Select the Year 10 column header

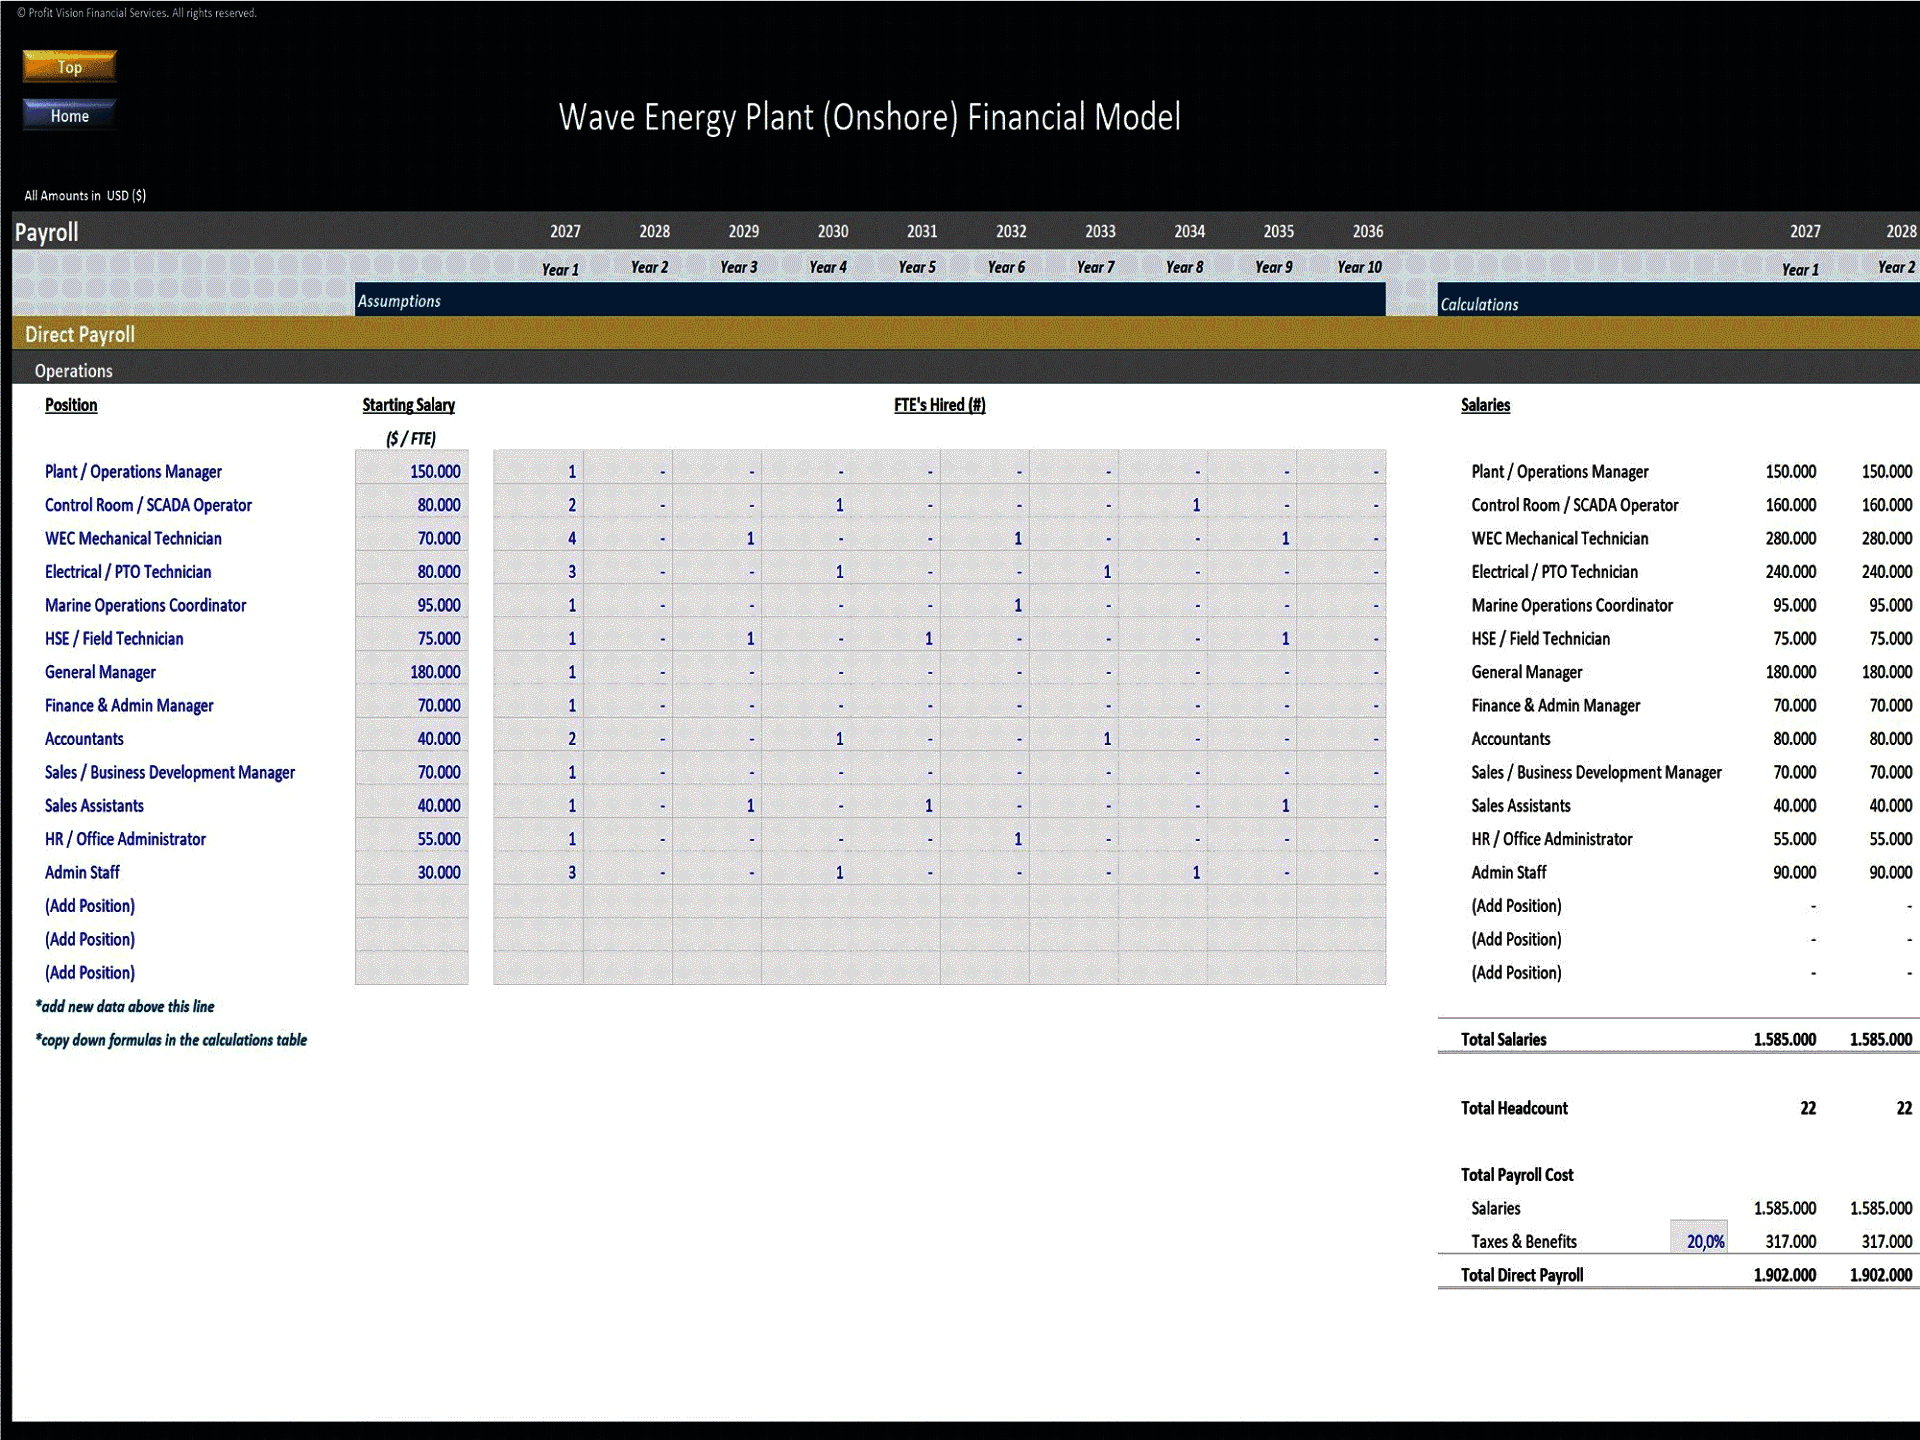[x=1359, y=267]
